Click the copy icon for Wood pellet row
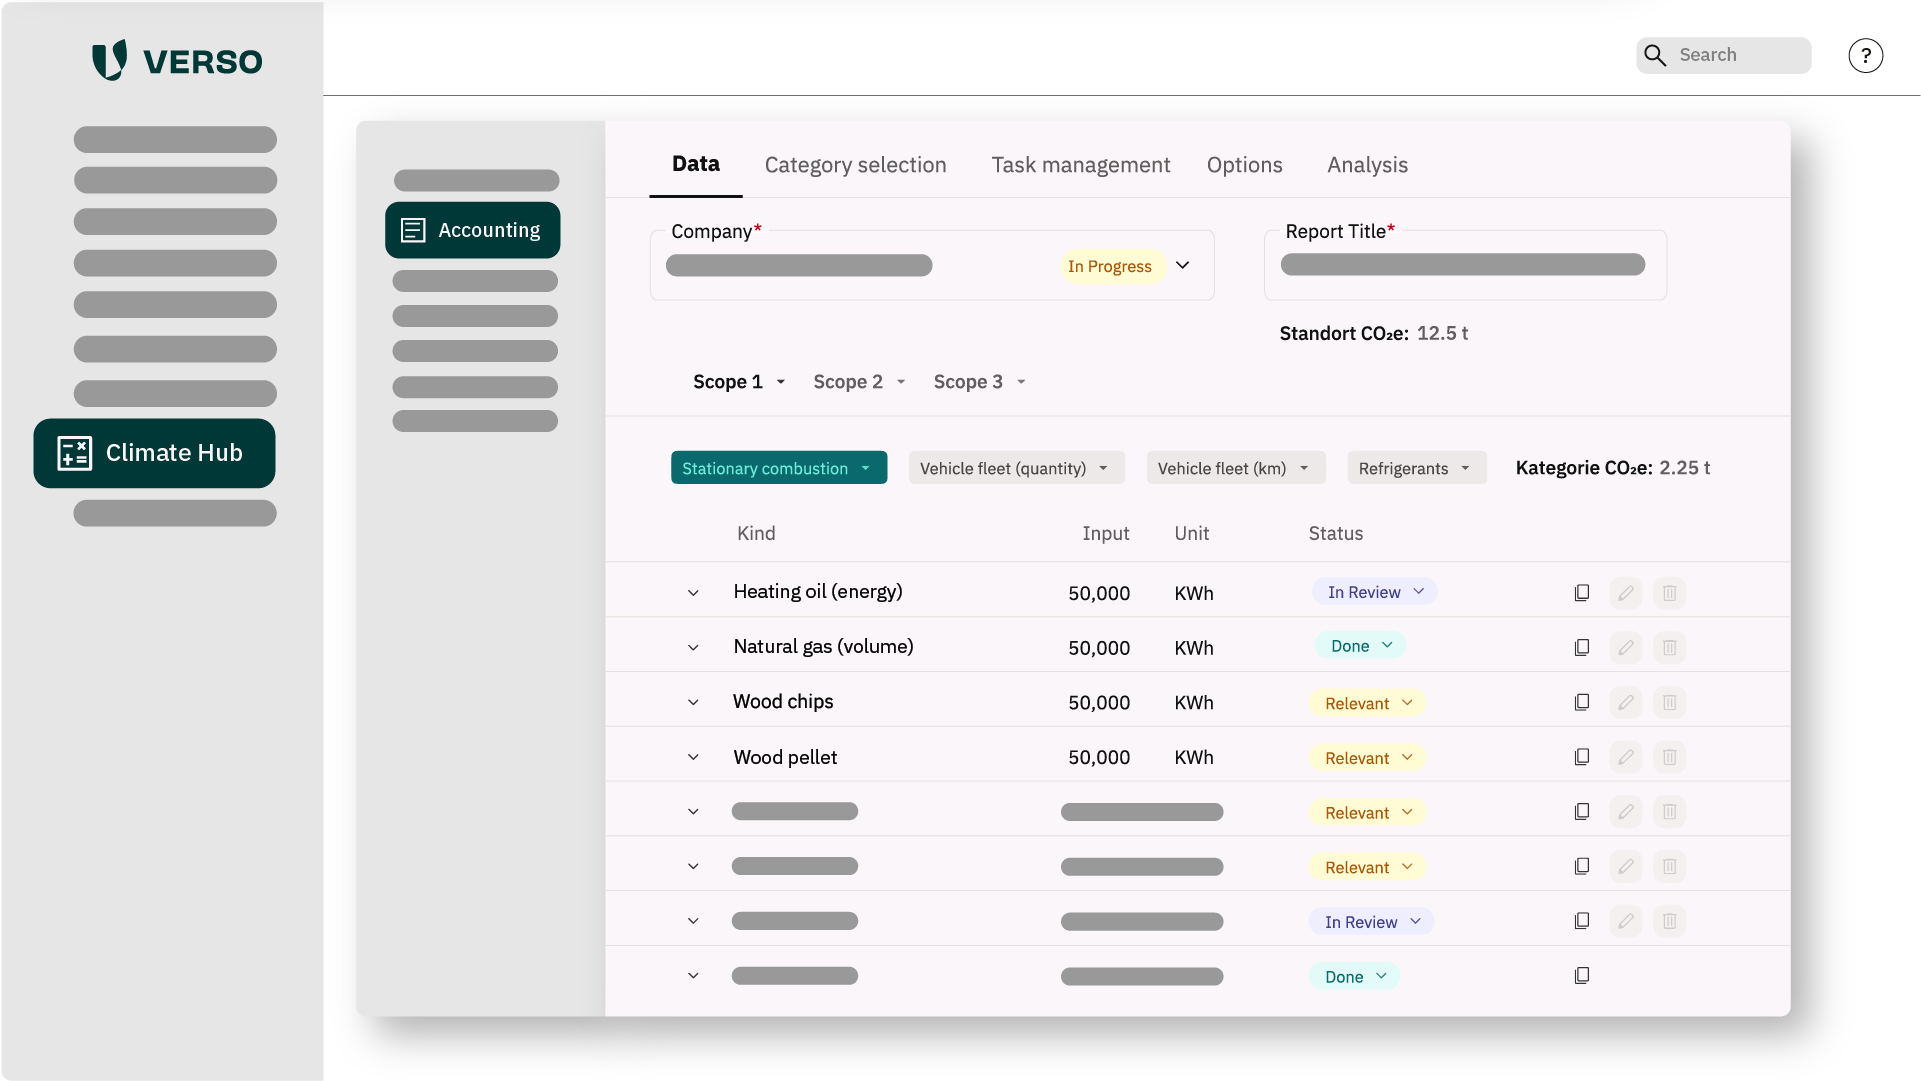This screenshot has height=1081, width=1921. [x=1581, y=757]
